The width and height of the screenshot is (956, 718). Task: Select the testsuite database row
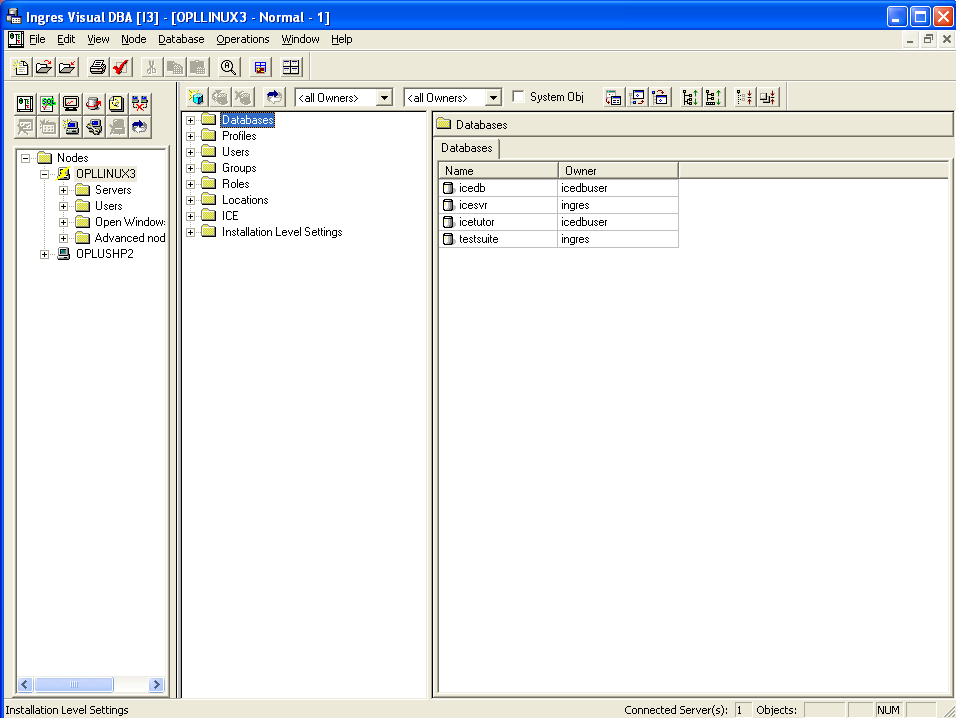pos(558,239)
